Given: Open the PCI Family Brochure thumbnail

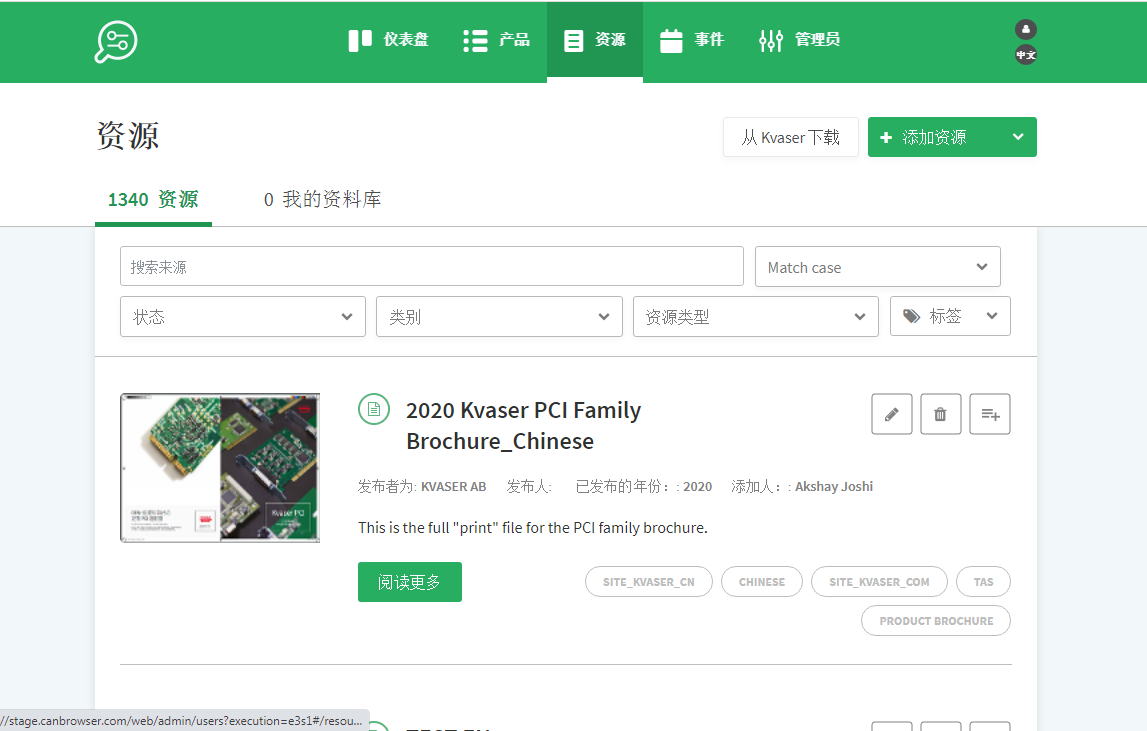Looking at the screenshot, I should click(220, 468).
